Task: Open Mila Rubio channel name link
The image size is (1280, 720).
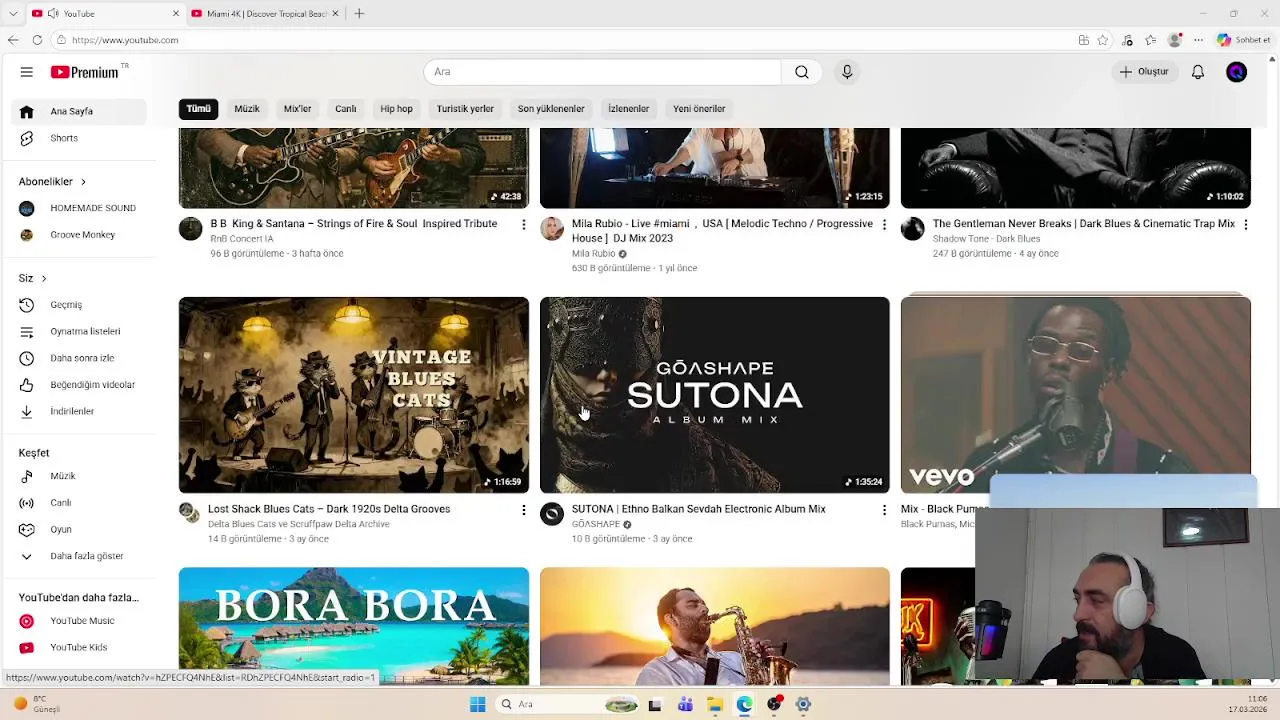Action: click(593, 254)
